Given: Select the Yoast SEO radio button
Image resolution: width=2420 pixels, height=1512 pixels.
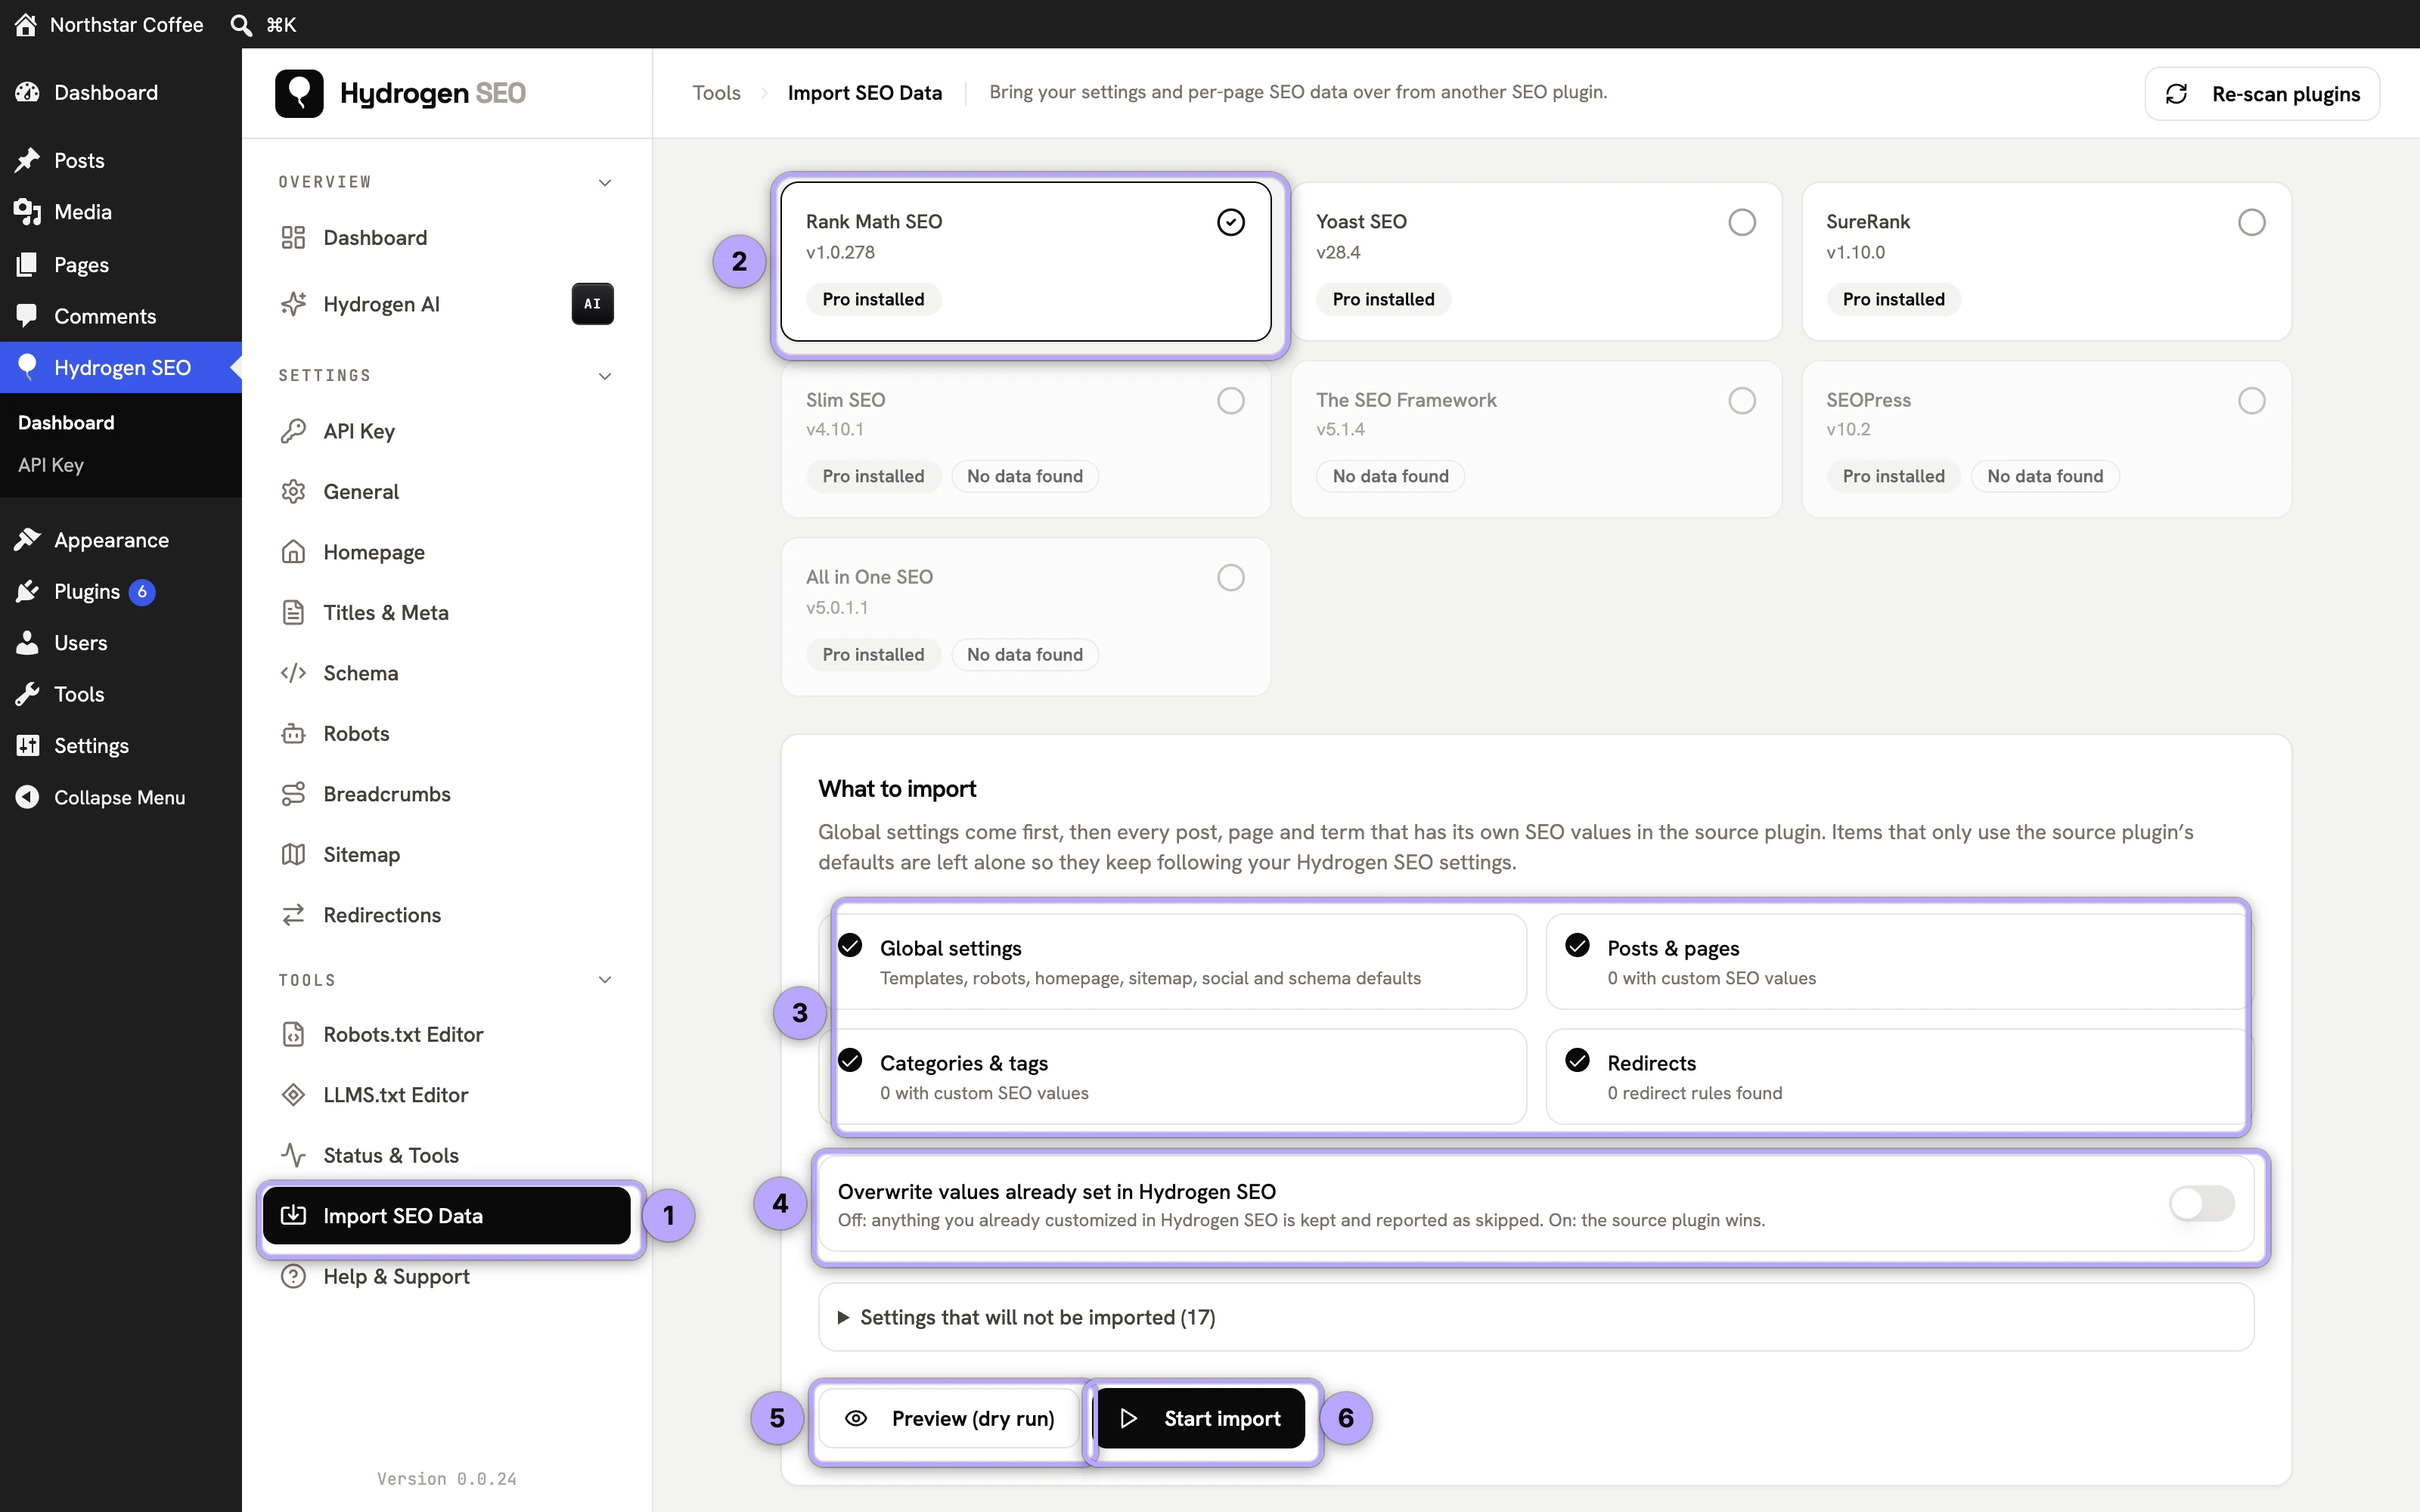Looking at the screenshot, I should tap(1742, 222).
